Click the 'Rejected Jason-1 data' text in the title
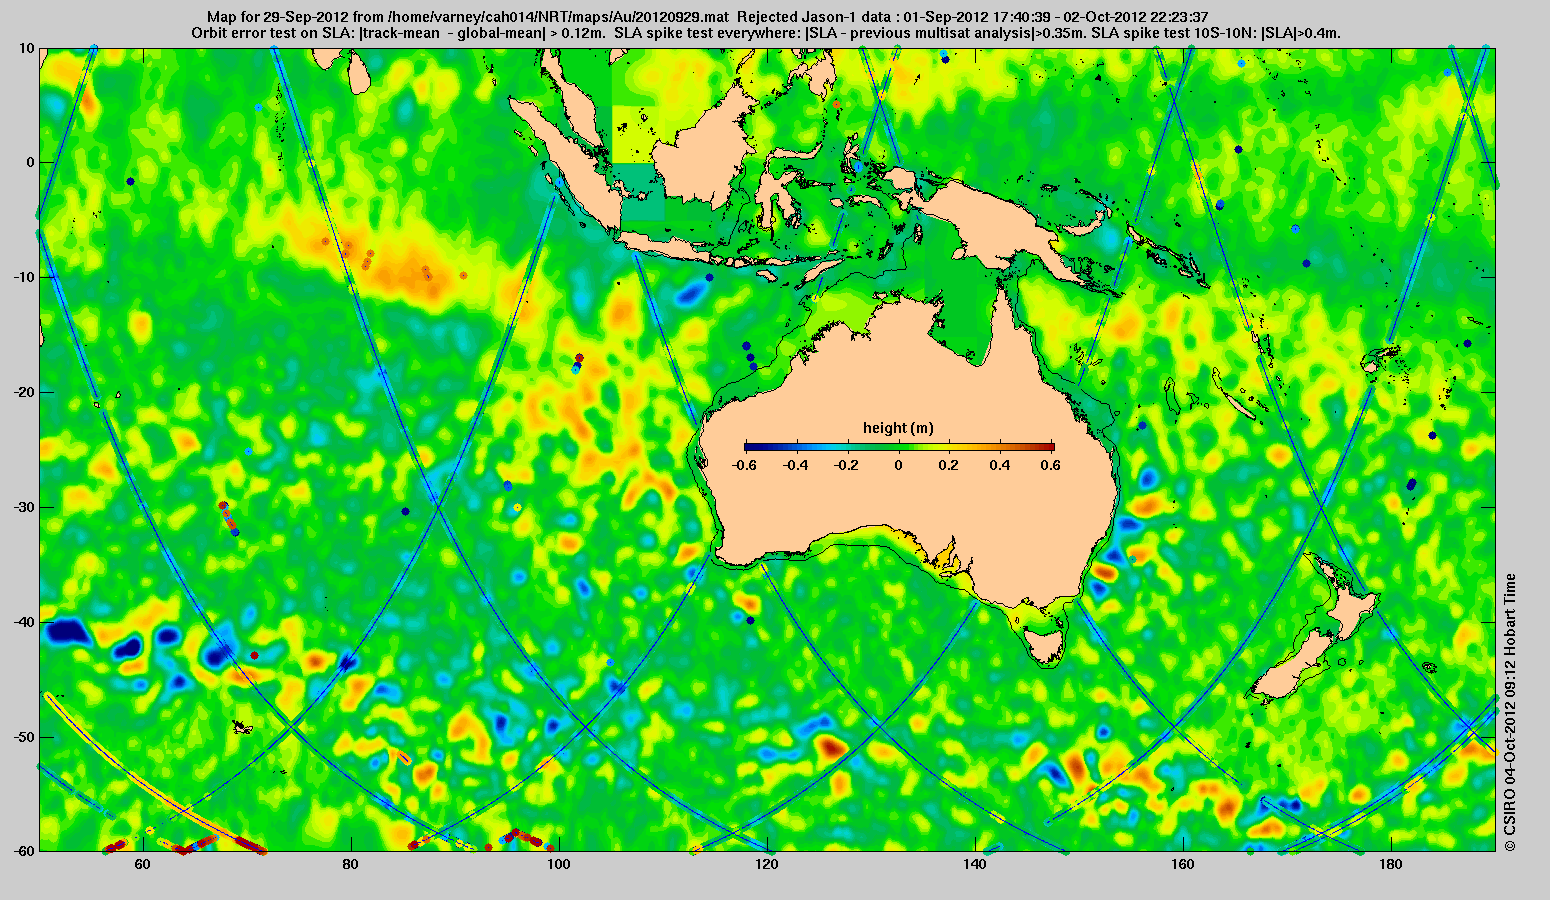Image resolution: width=1550 pixels, height=900 pixels. 813,17
